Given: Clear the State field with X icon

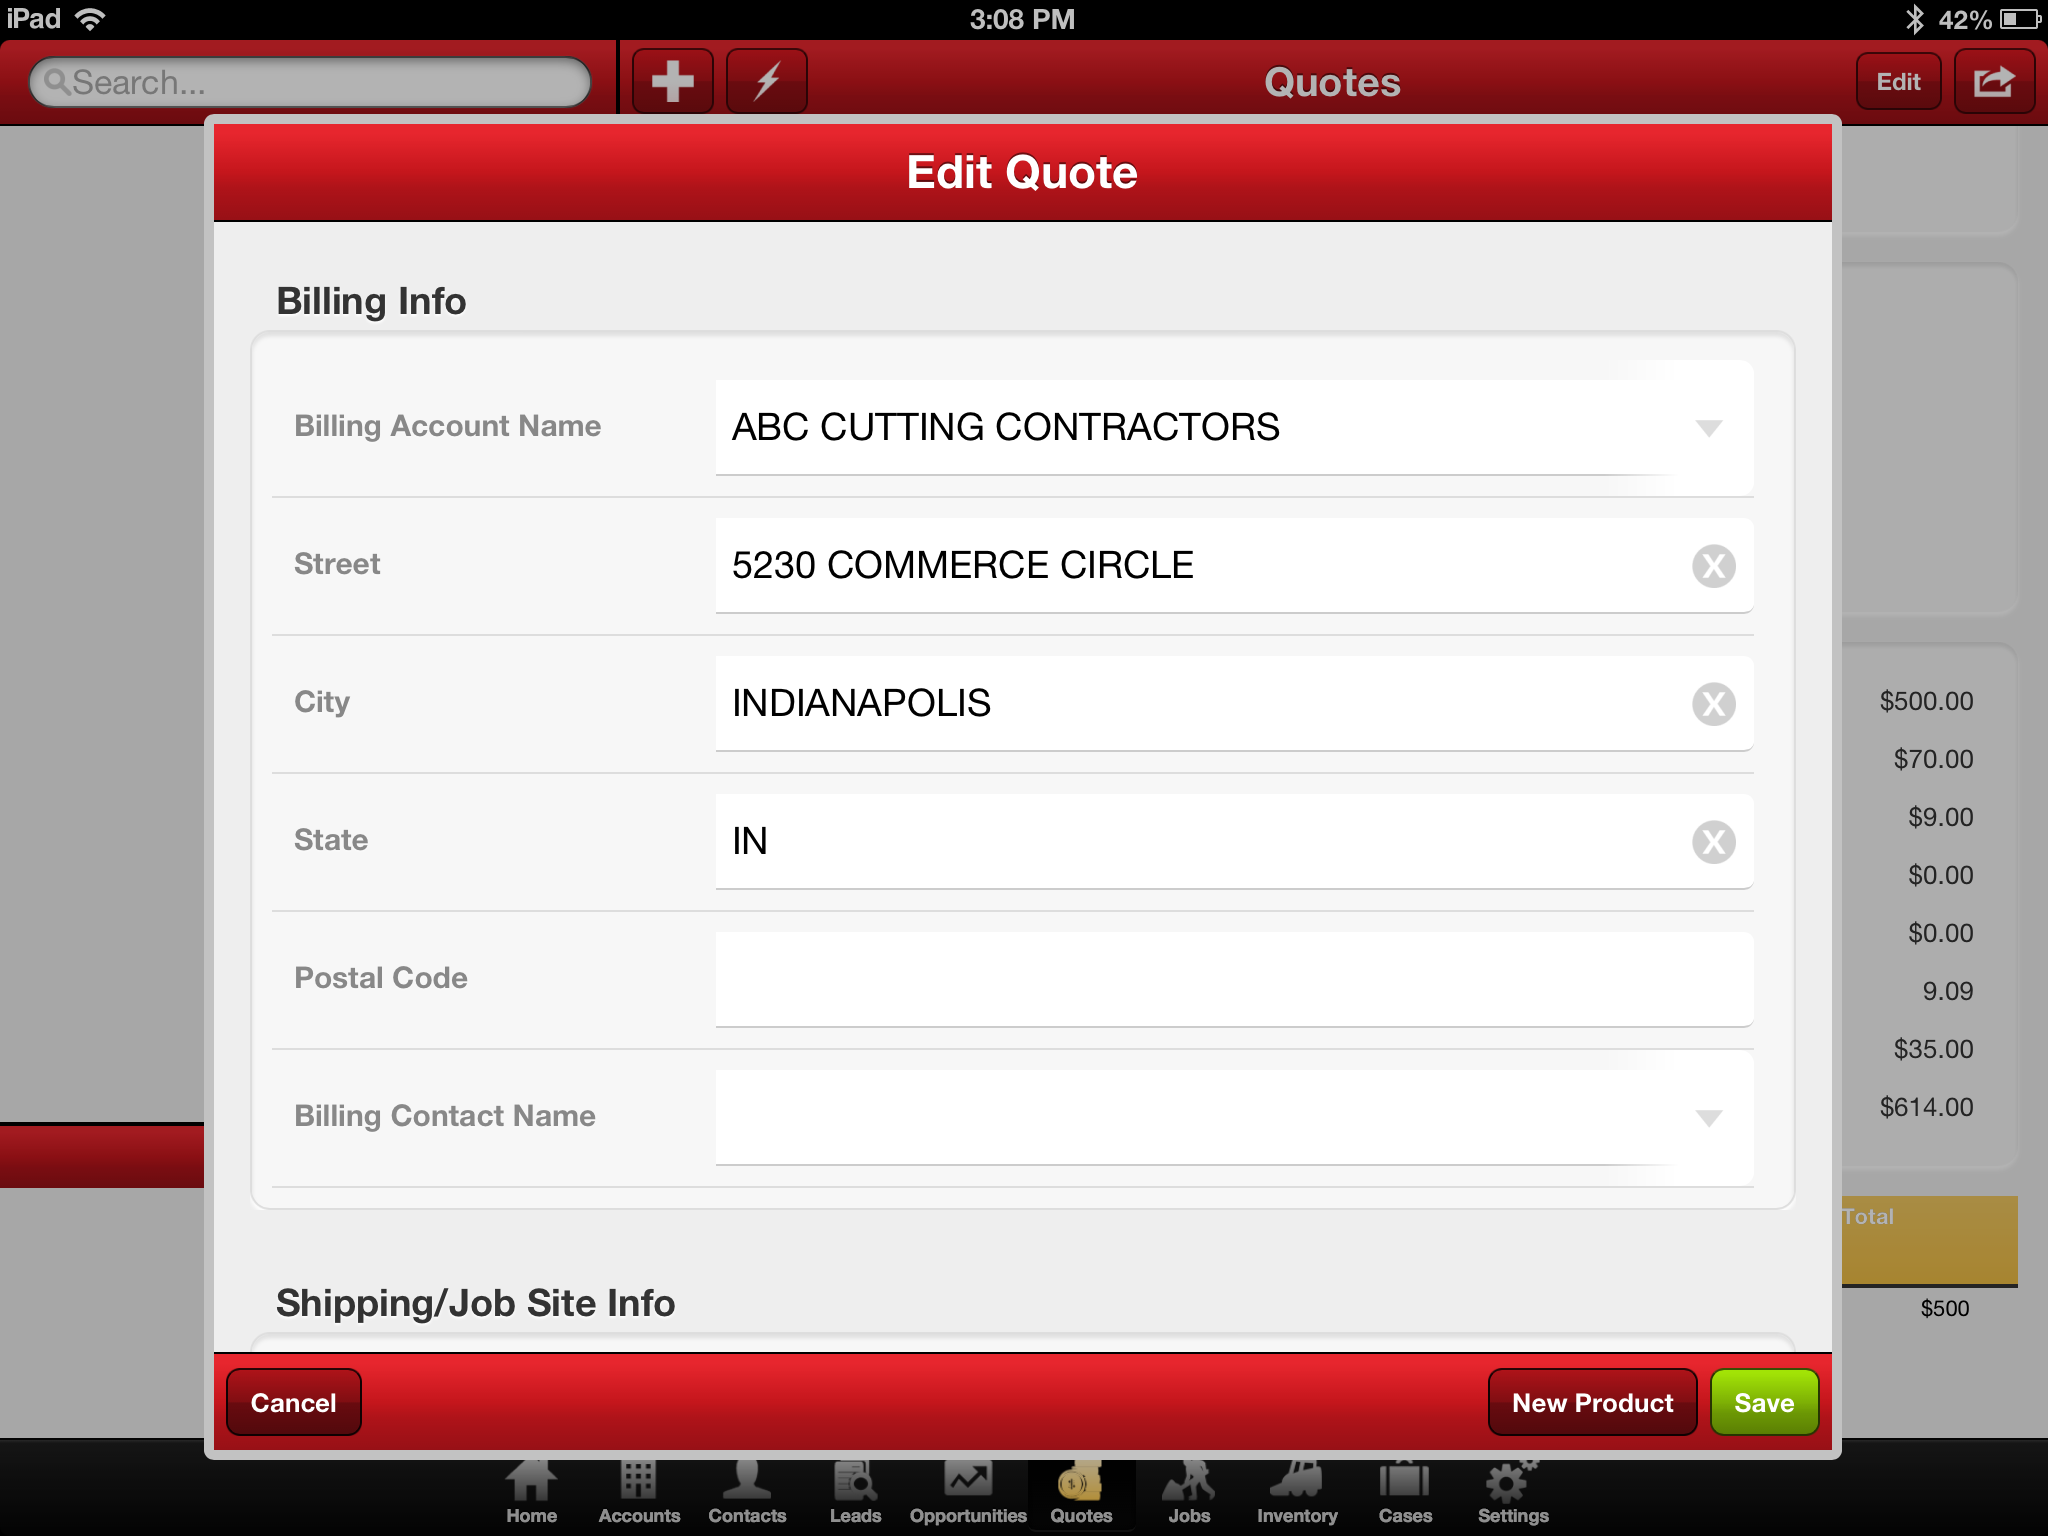Looking at the screenshot, I should (1713, 842).
